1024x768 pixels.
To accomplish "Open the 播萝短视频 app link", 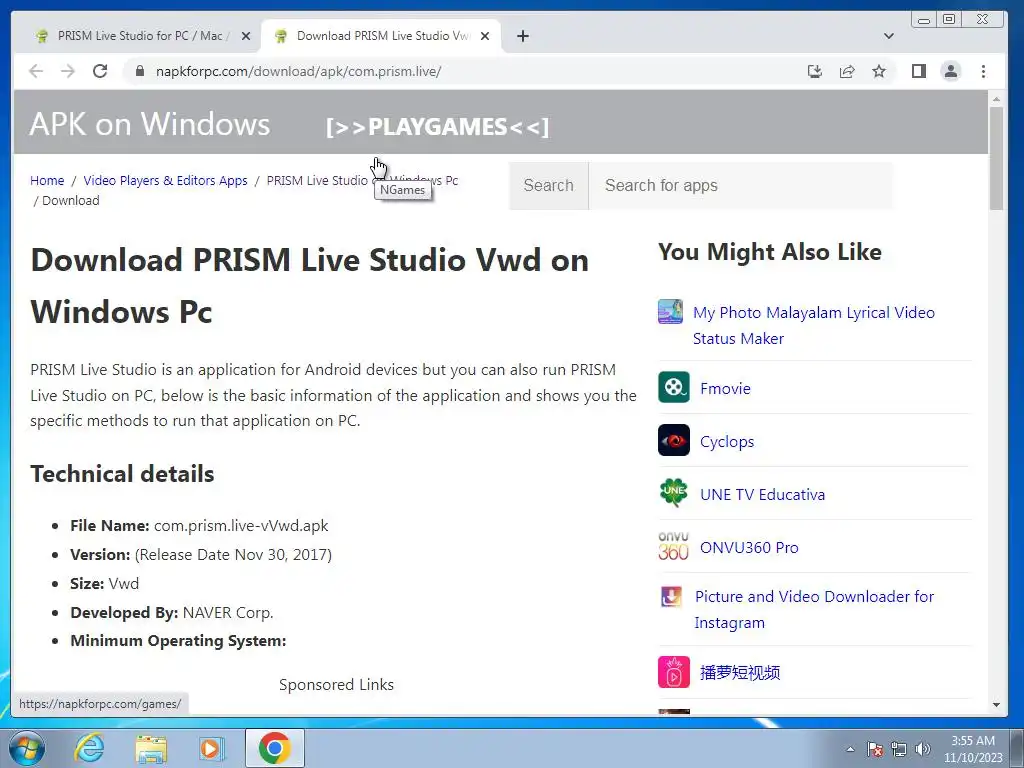I will coord(740,673).
